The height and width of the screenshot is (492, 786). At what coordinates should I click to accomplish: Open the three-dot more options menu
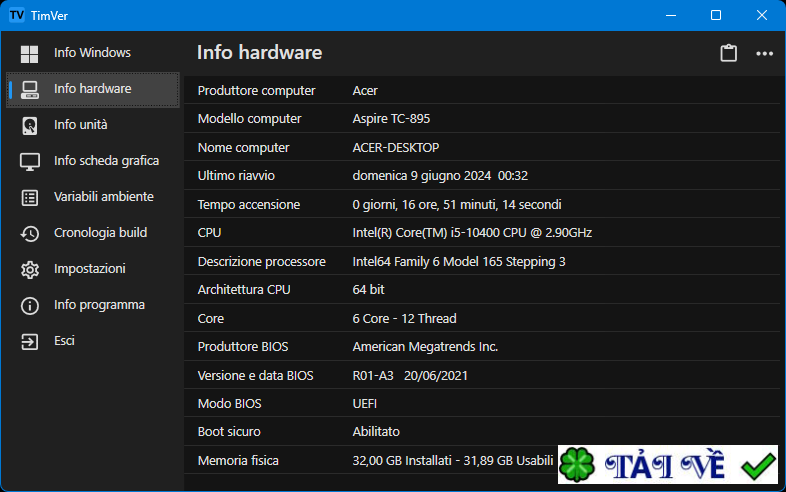tap(765, 53)
